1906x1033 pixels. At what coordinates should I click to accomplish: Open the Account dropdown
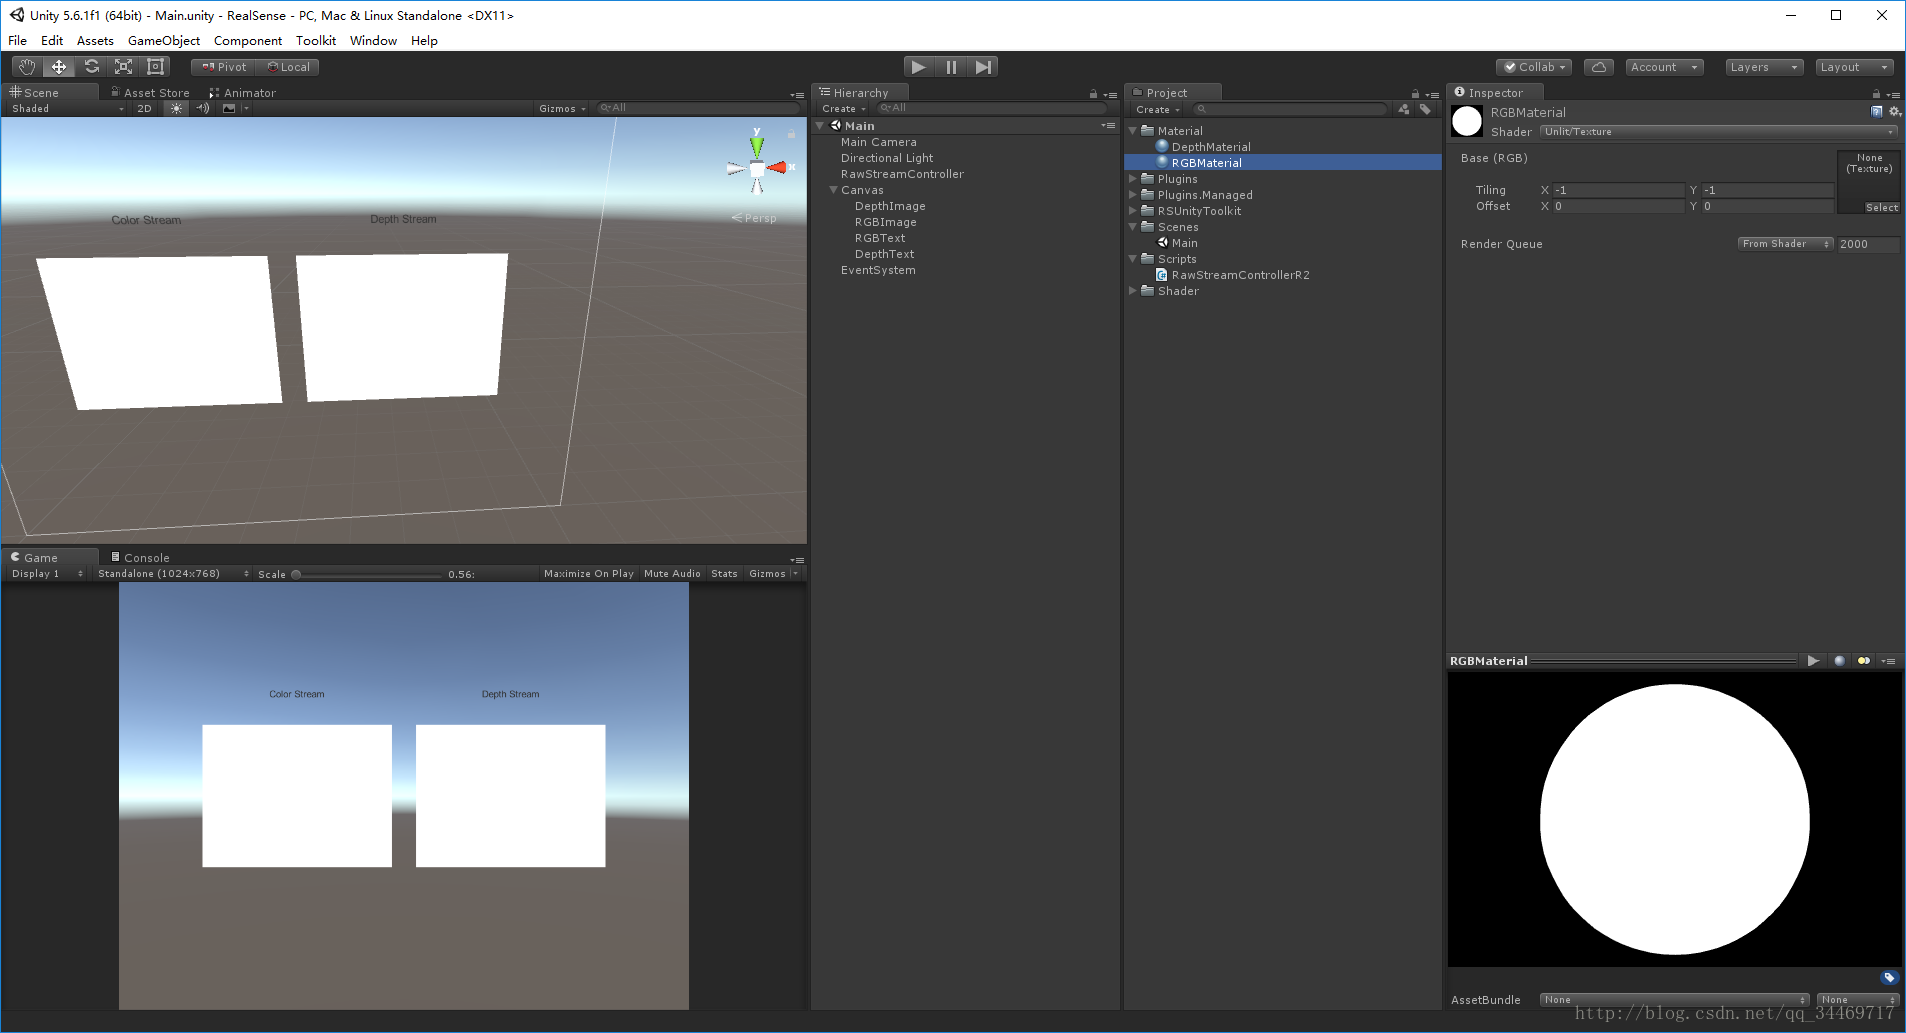click(x=1664, y=67)
